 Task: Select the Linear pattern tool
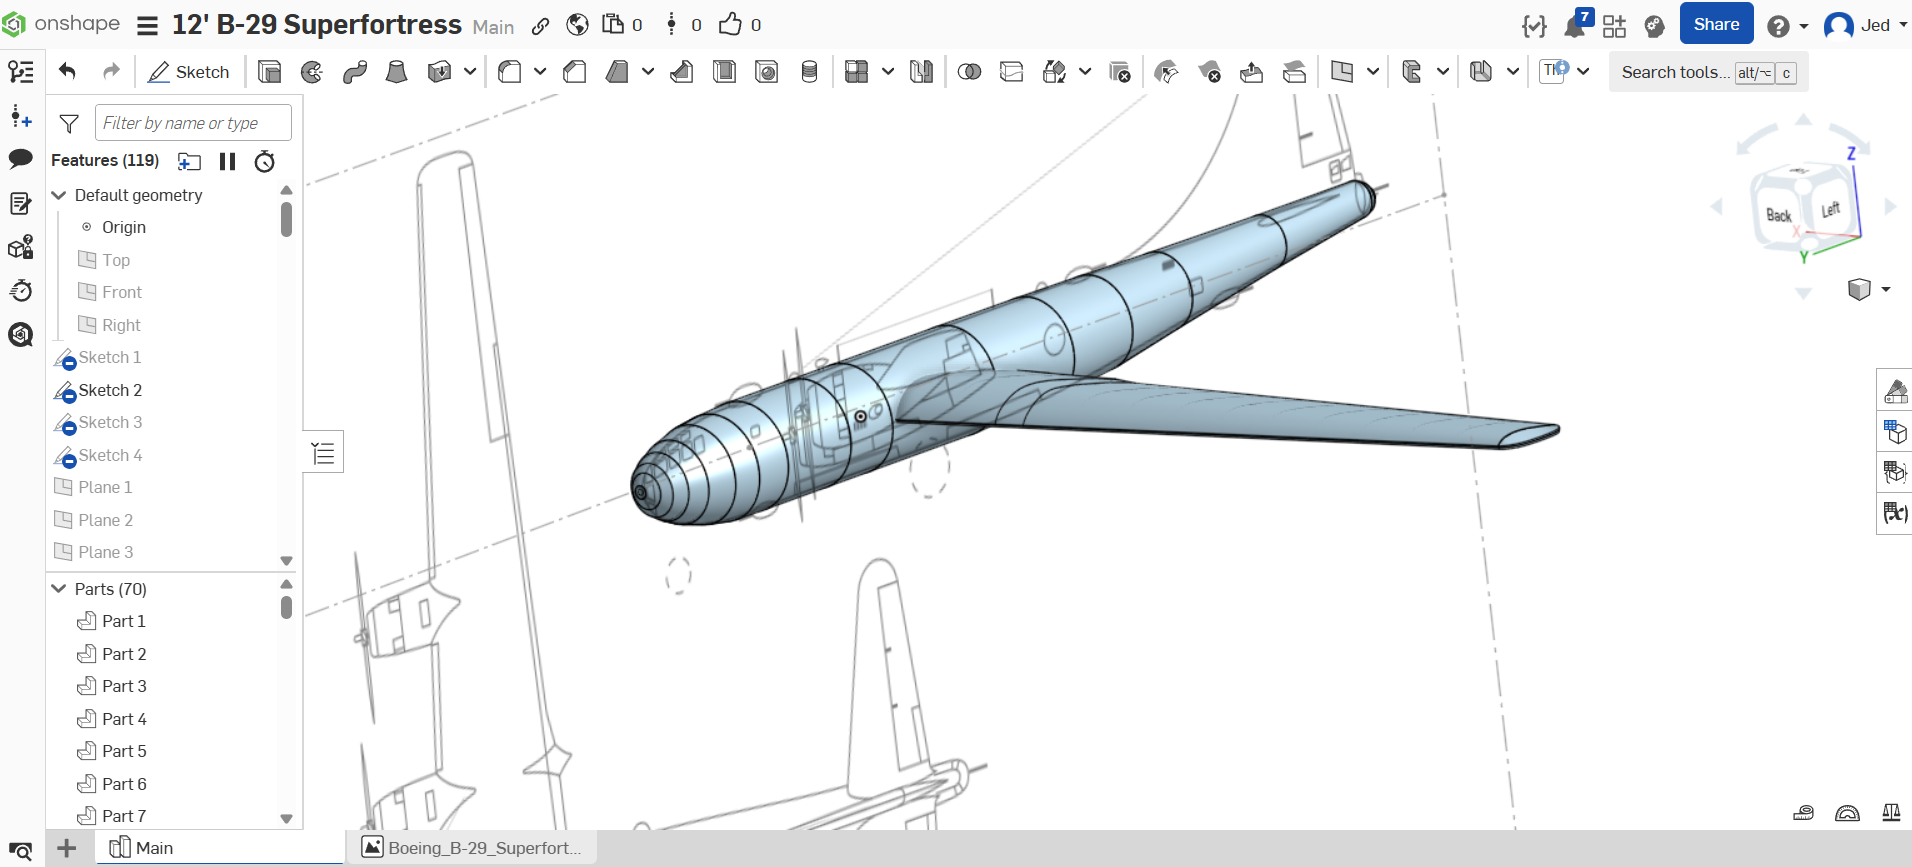pyautogui.click(x=857, y=71)
